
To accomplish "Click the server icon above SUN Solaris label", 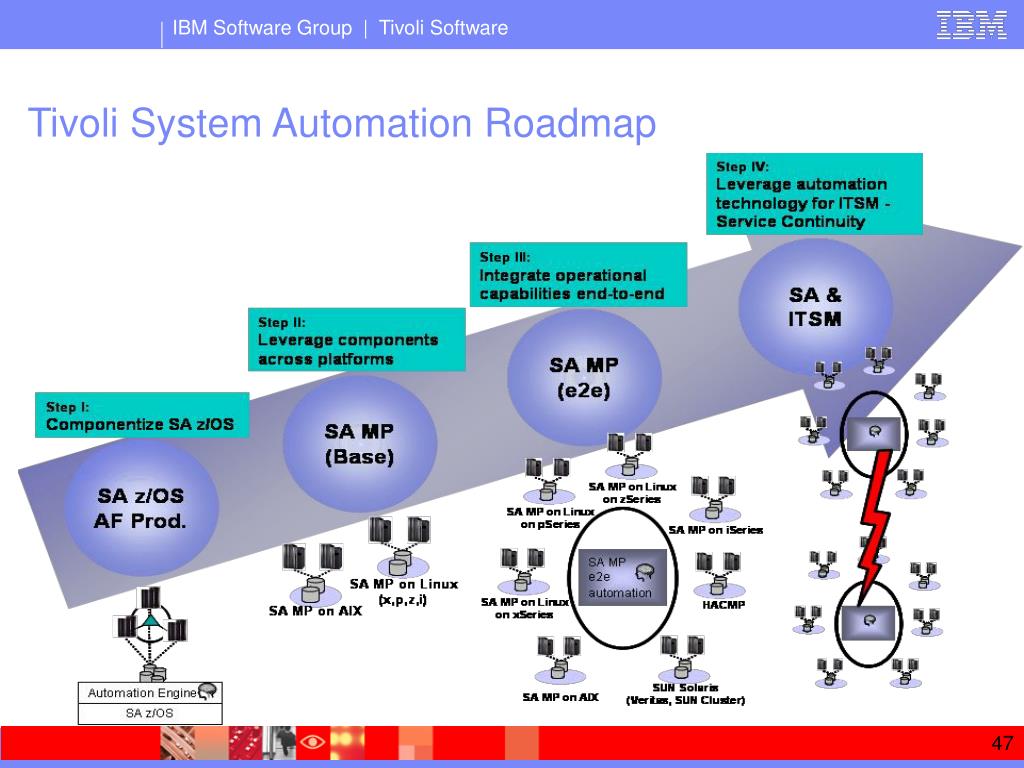I will pos(682,659).
